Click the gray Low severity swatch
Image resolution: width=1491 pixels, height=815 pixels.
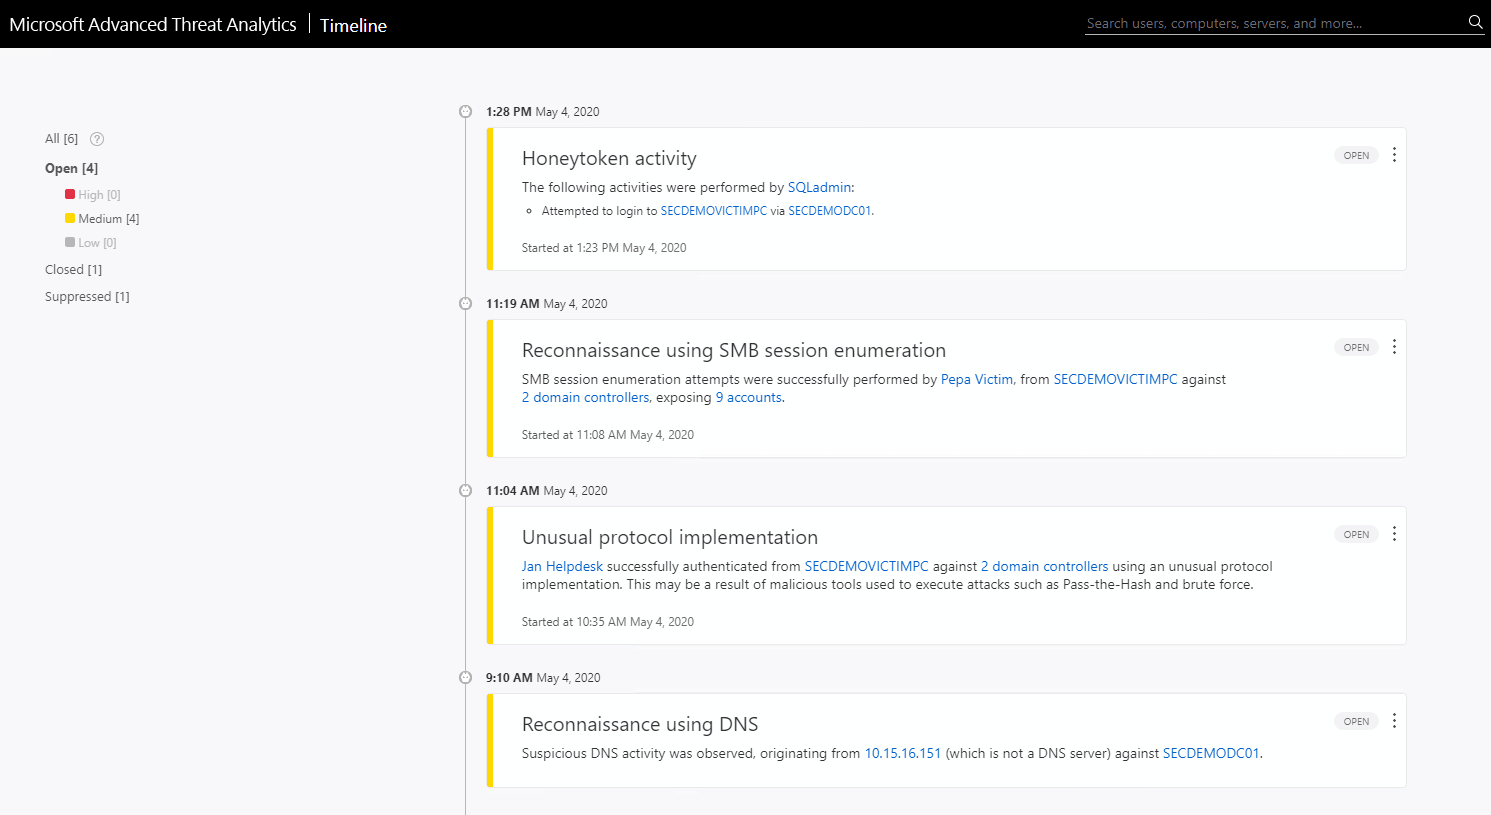(x=70, y=242)
